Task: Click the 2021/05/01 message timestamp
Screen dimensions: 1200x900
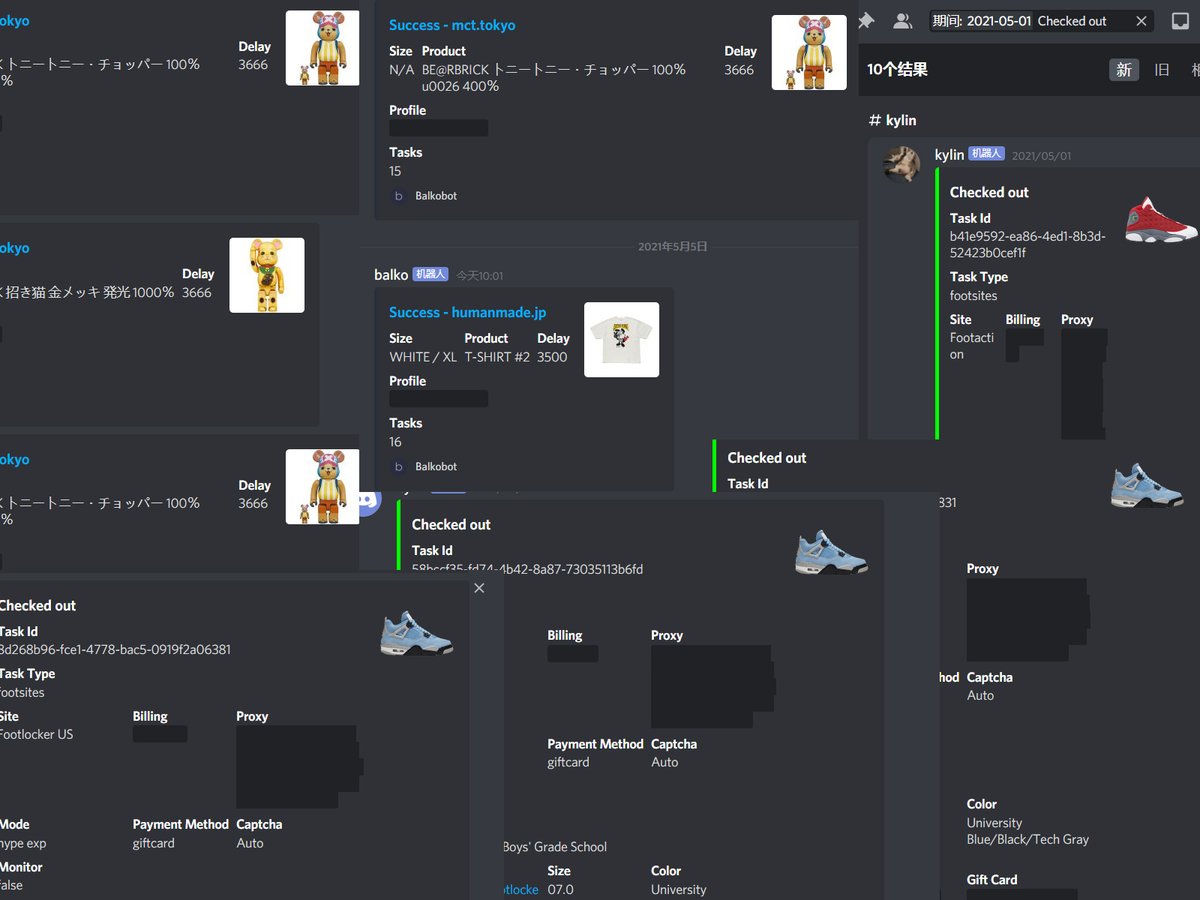Action: pyautogui.click(x=1041, y=156)
